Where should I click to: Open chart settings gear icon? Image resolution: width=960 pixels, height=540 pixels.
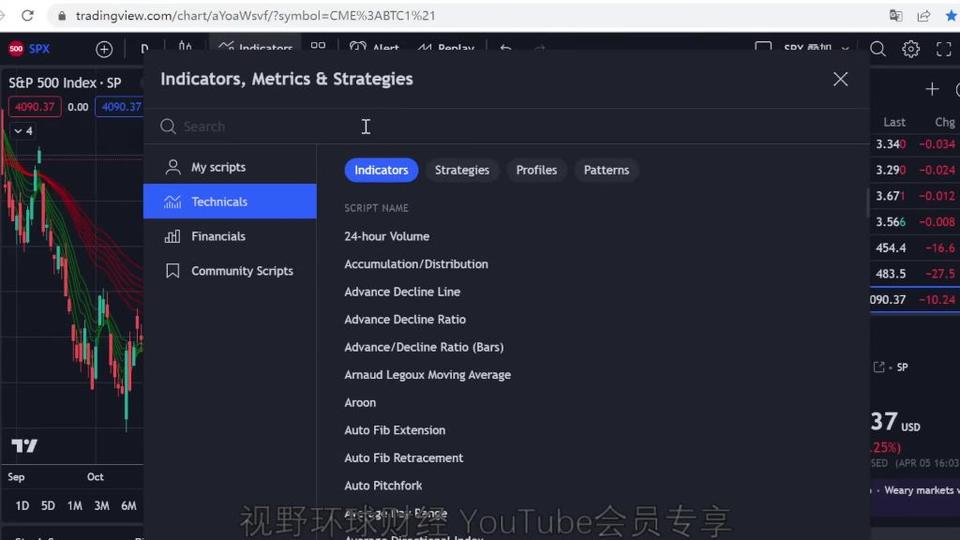911,49
